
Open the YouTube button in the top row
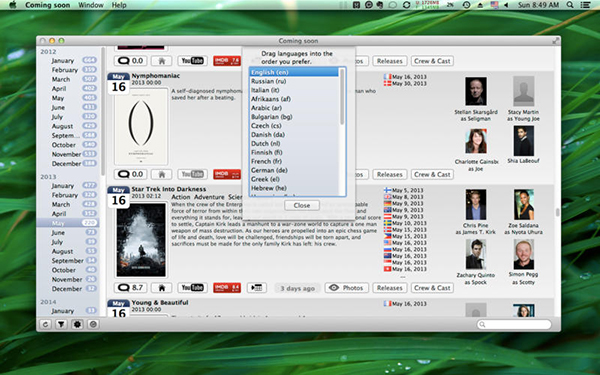click(x=192, y=61)
